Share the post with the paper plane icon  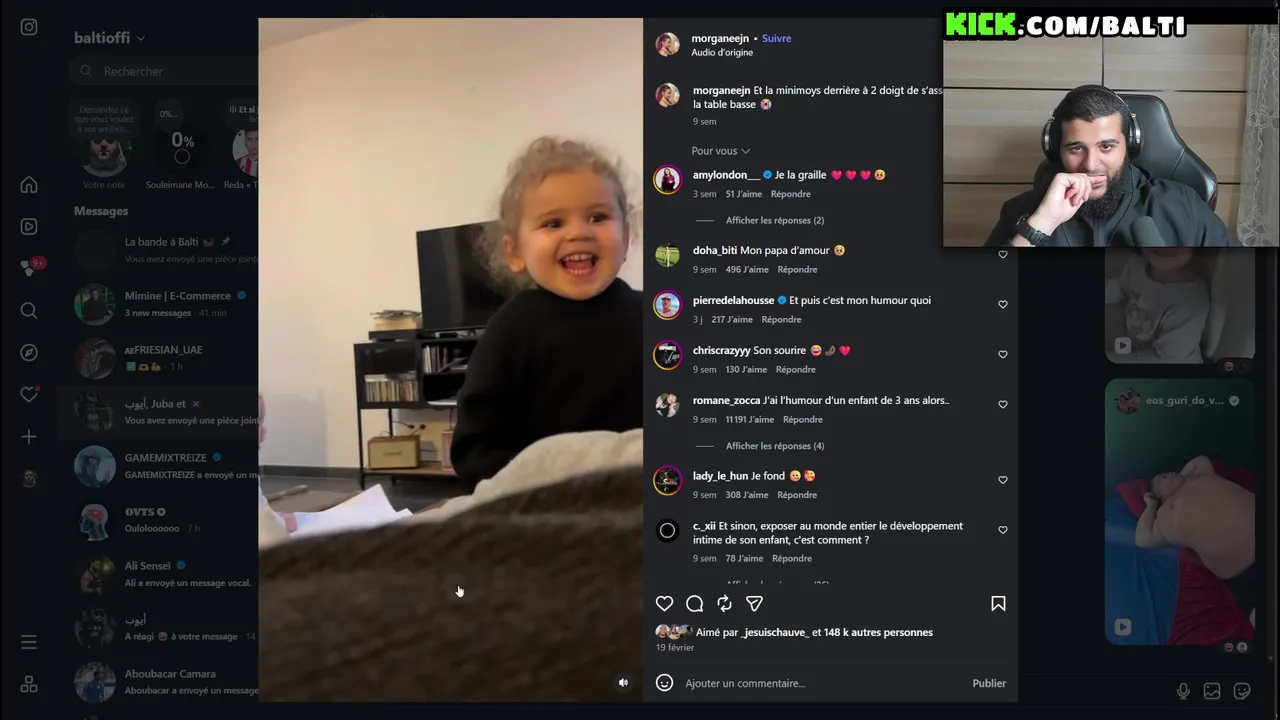pyautogui.click(x=754, y=603)
